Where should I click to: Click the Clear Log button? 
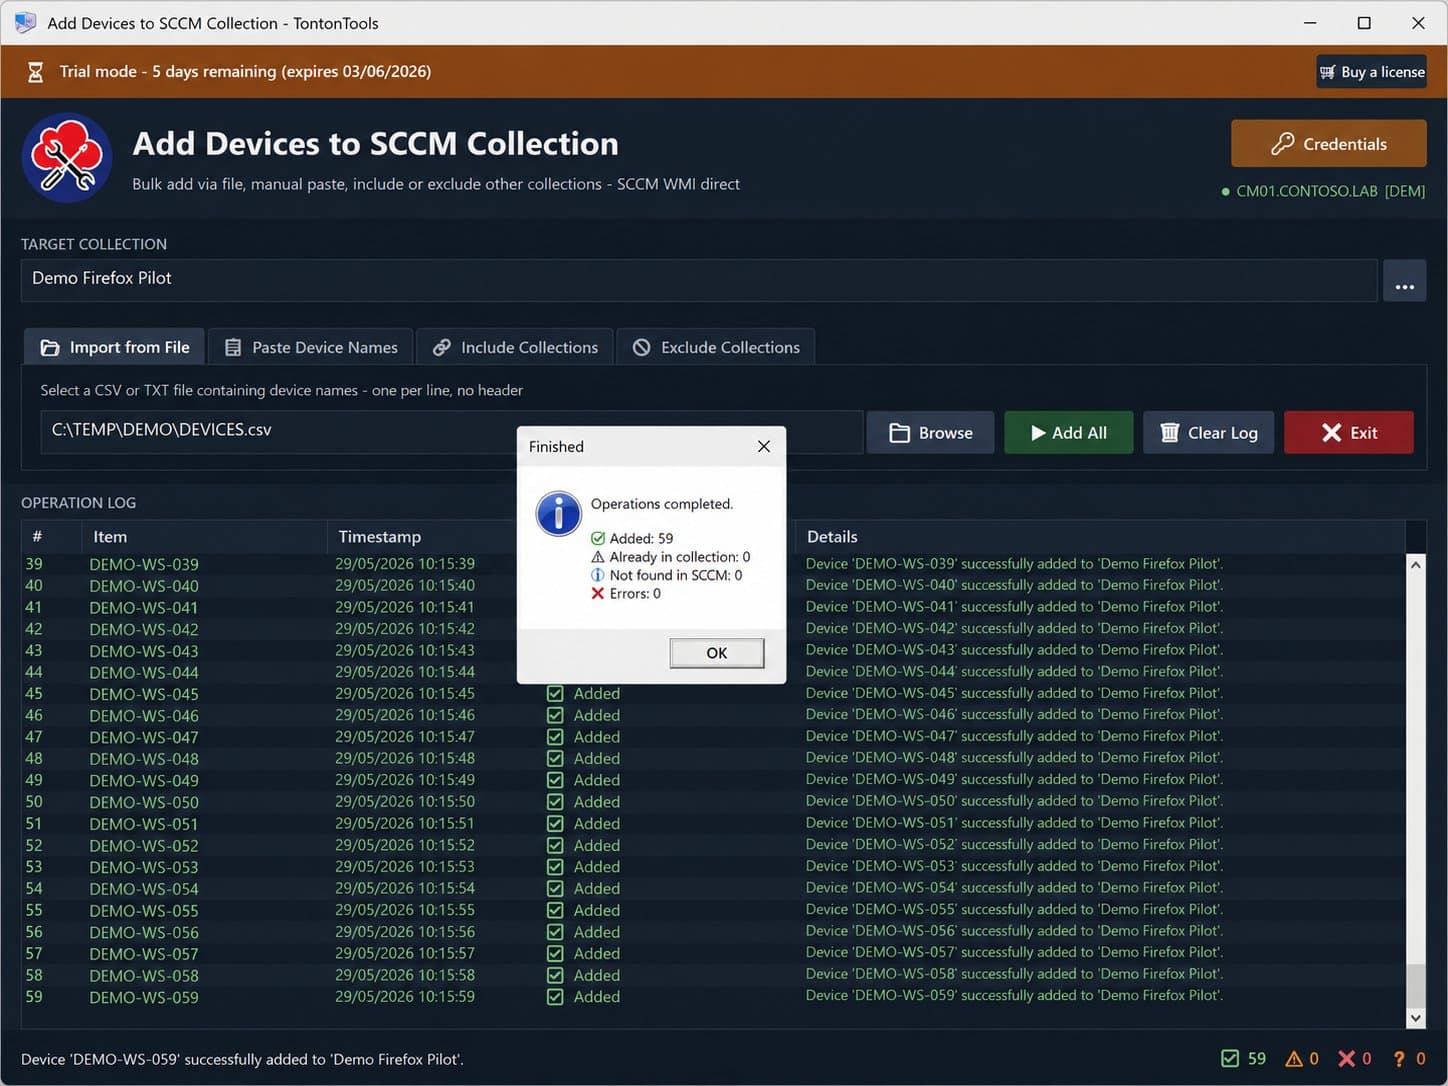[1208, 432]
